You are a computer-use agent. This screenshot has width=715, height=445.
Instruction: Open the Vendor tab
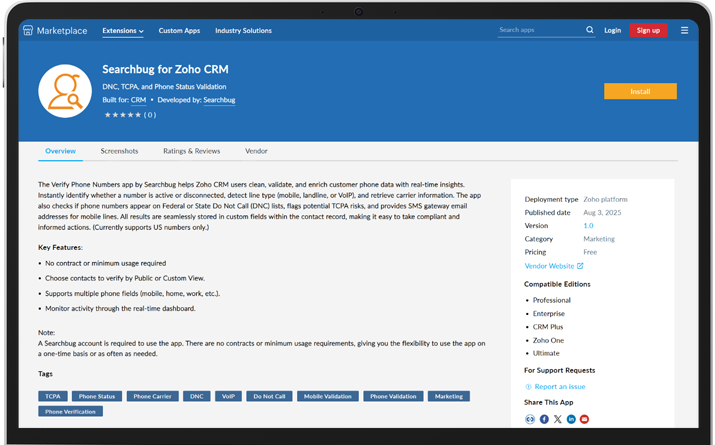(x=256, y=151)
